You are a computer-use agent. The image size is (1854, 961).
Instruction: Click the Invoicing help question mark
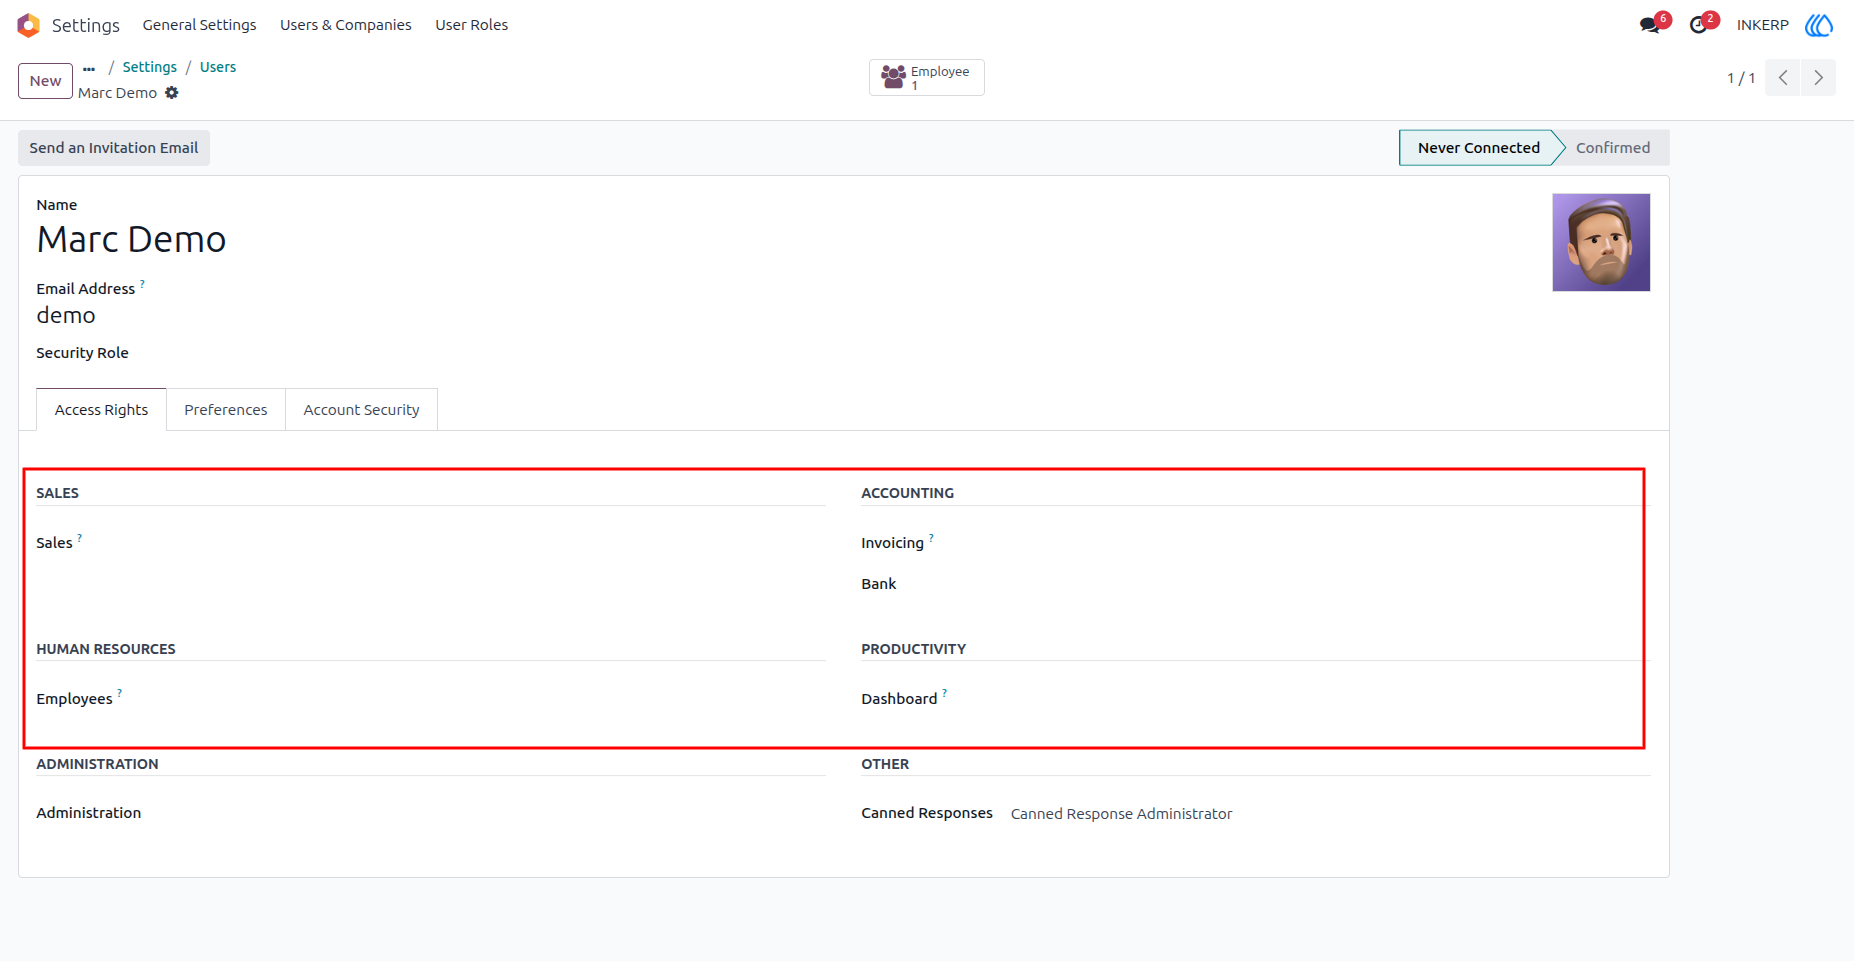point(931,538)
